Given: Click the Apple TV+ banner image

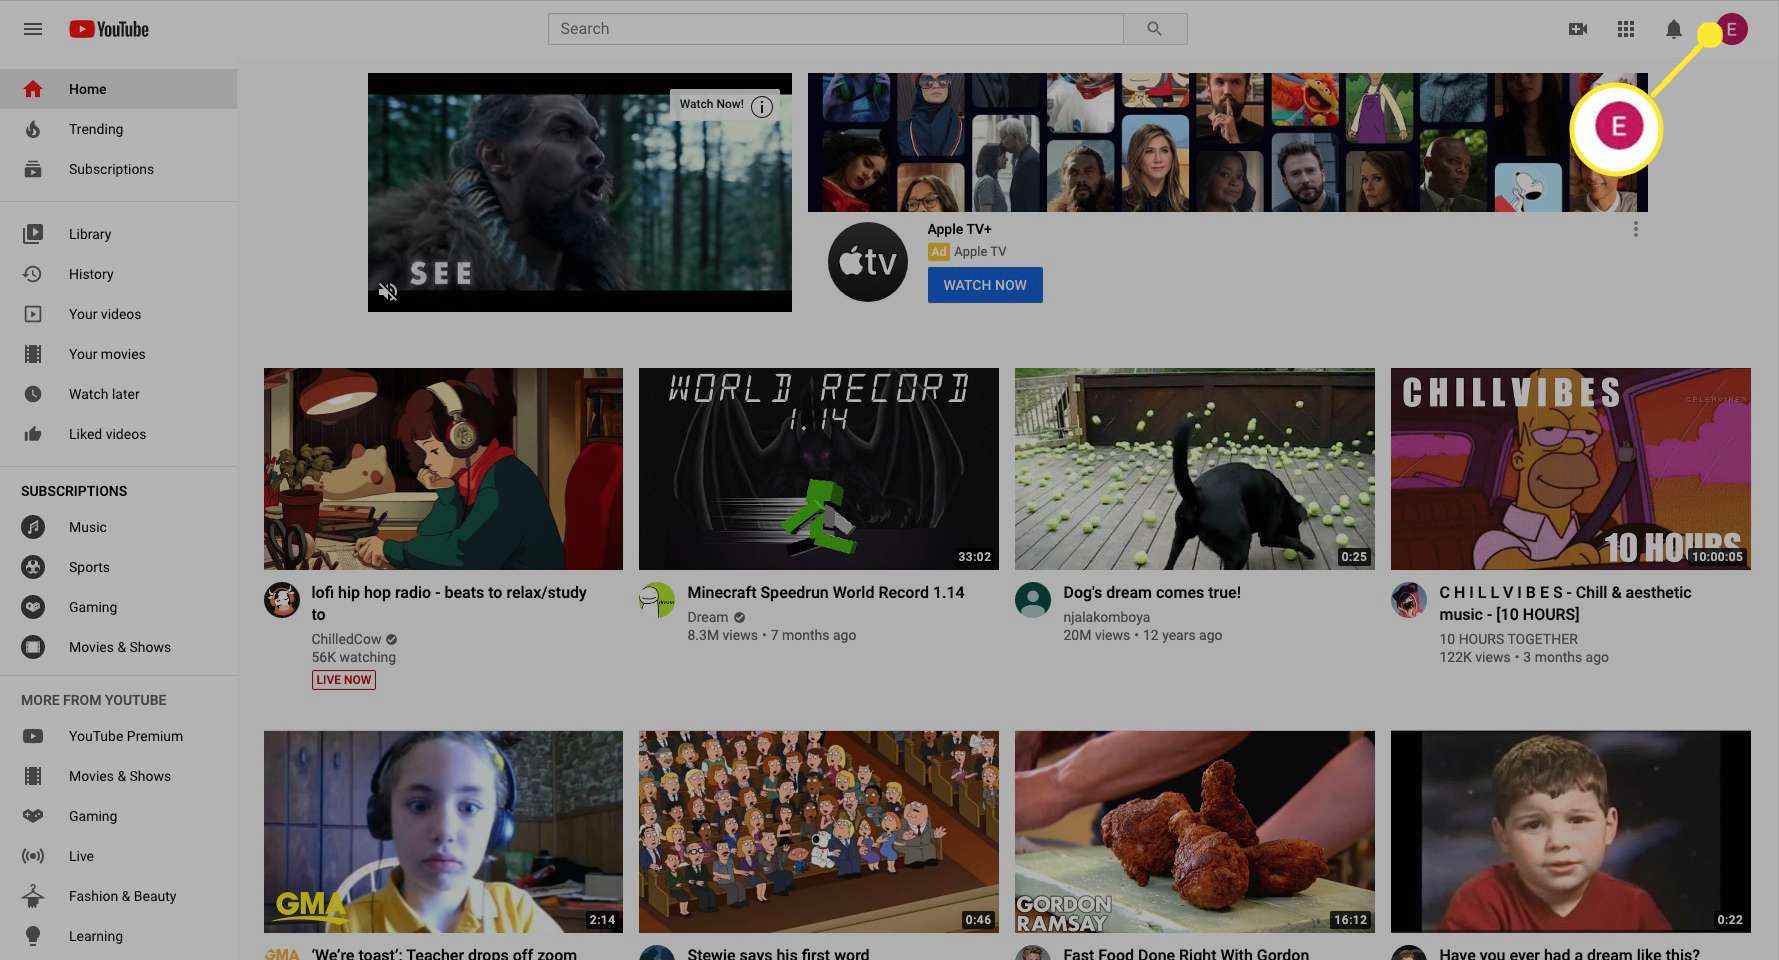Looking at the screenshot, I should coord(1228,142).
